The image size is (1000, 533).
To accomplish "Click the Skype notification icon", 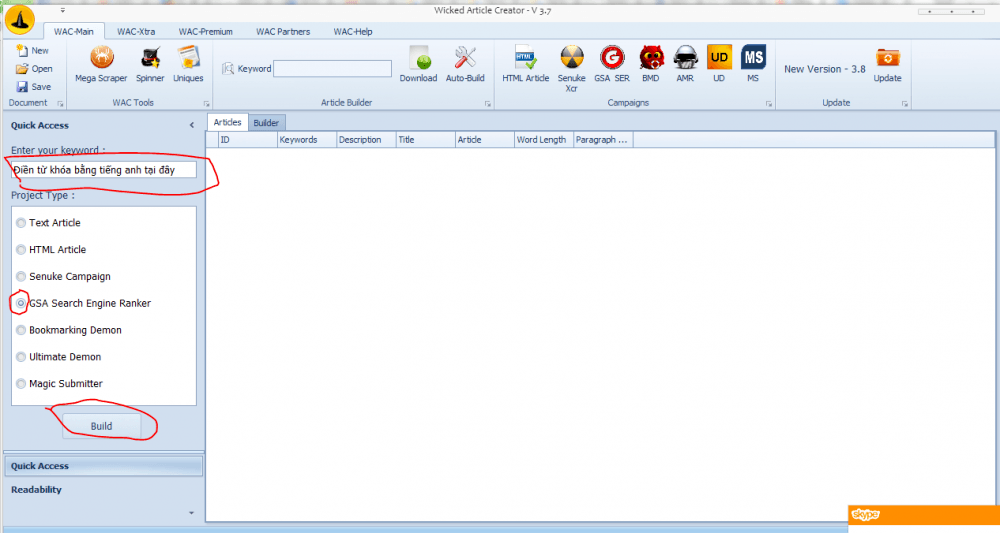I will 865,515.
